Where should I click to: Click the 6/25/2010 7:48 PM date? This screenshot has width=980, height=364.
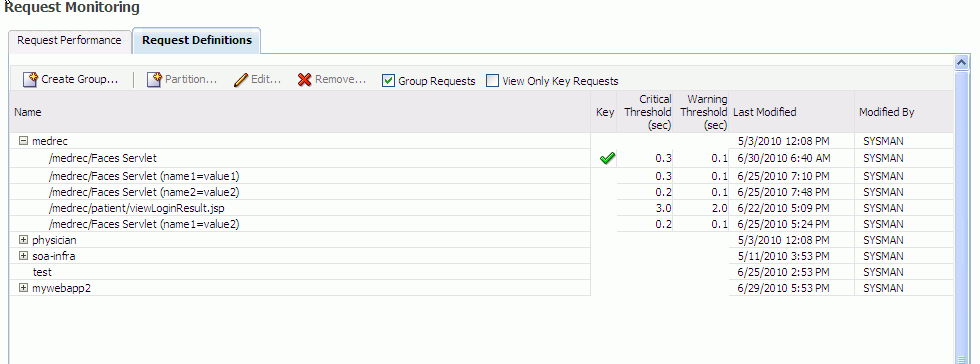(x=784, y=192)
